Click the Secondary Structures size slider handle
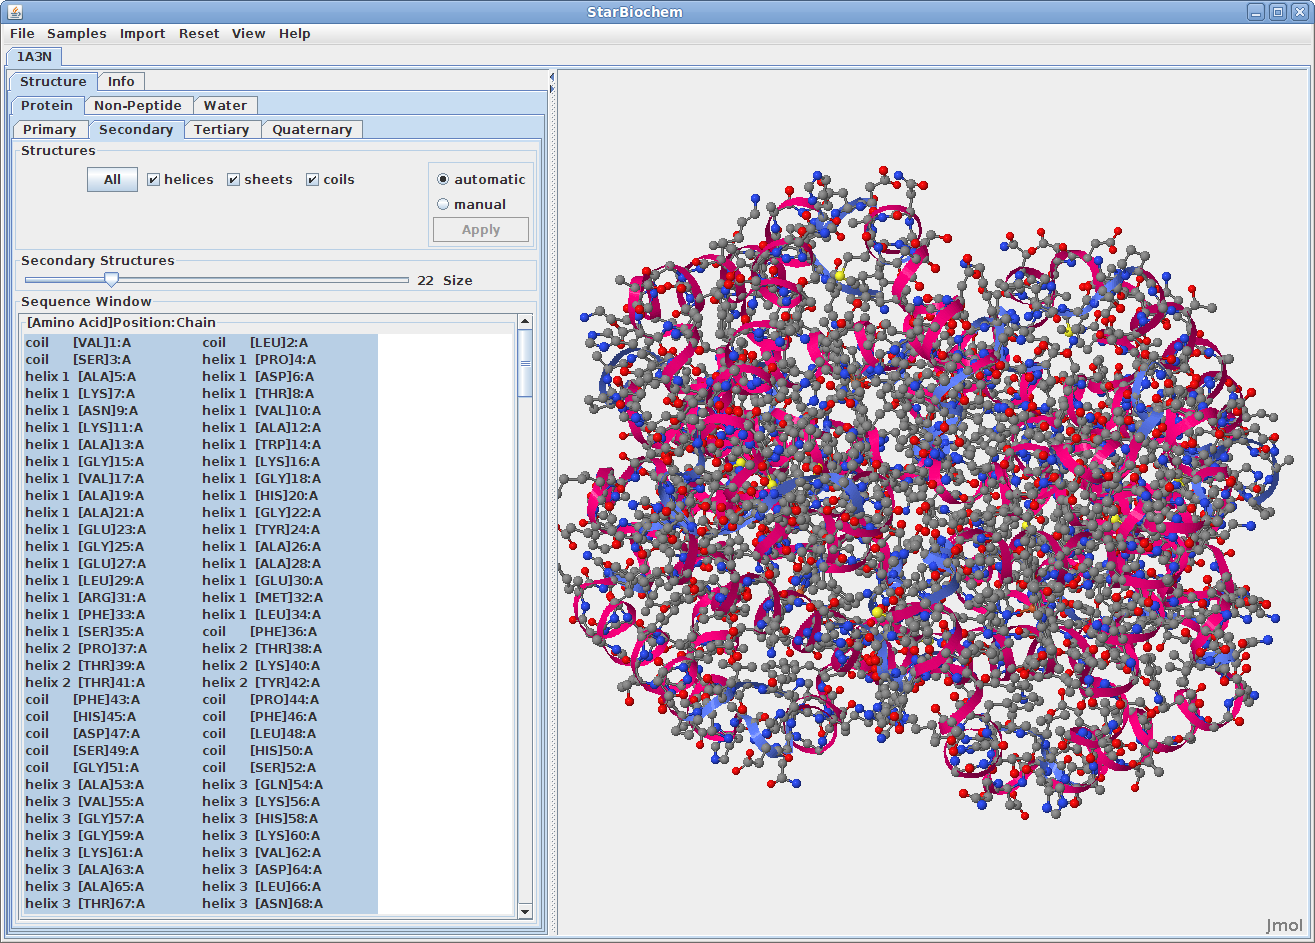 click(x=112, y=280)
